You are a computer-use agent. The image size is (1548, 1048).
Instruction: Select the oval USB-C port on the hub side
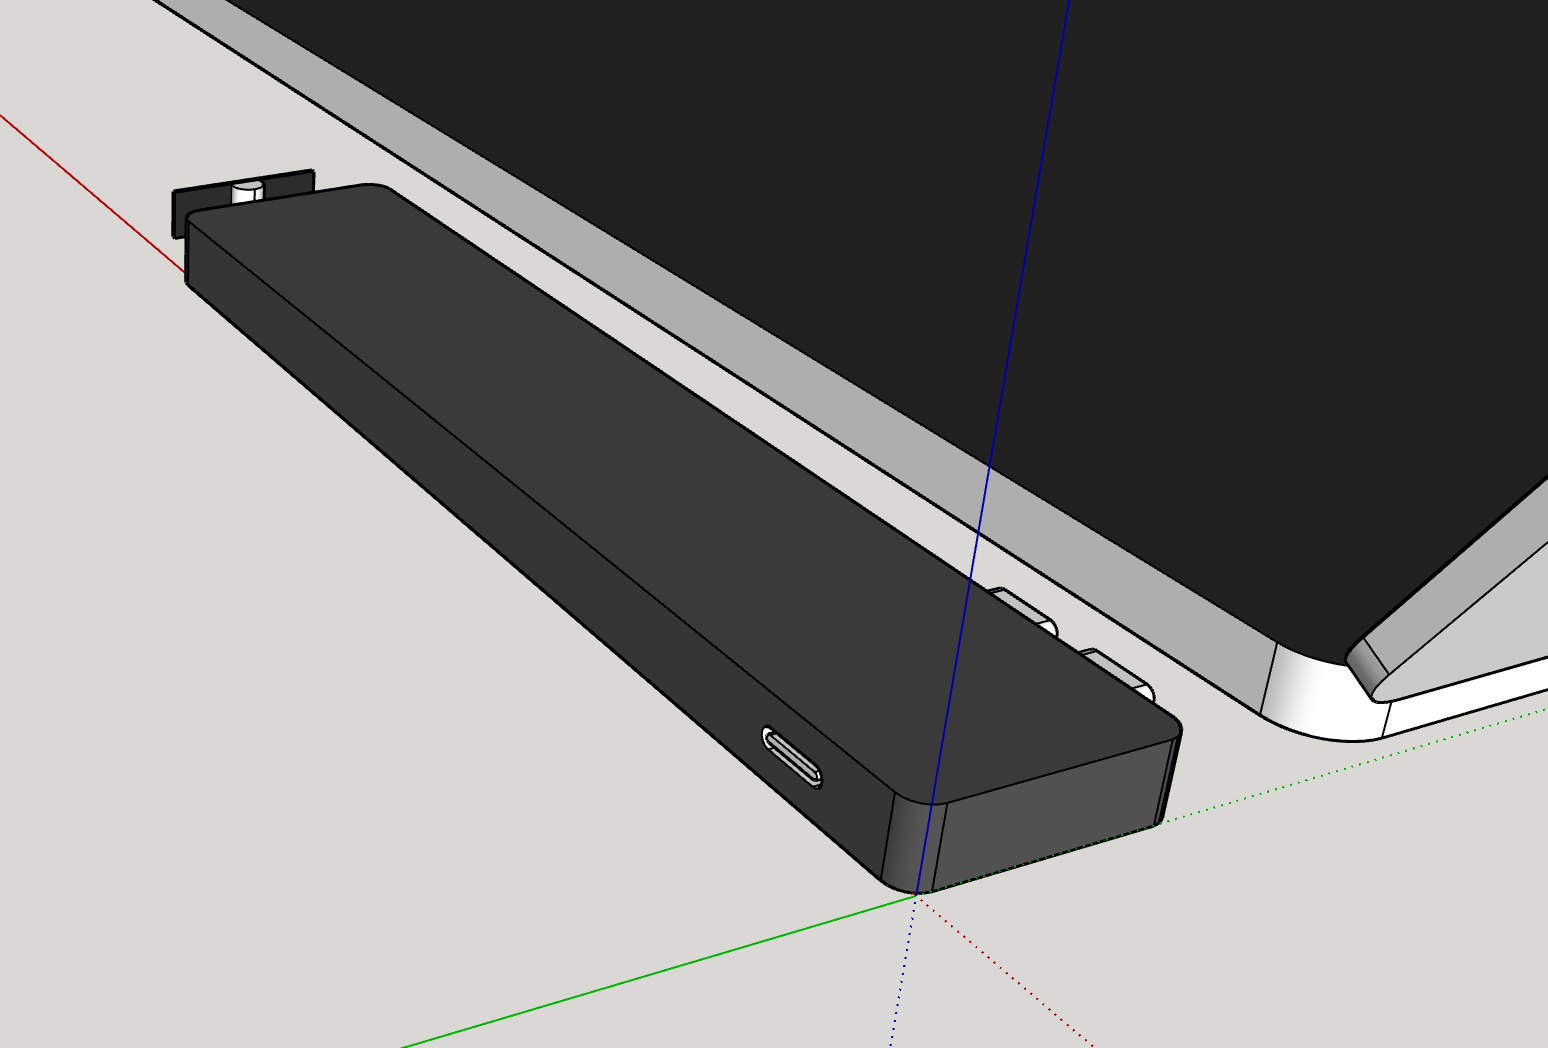click(792, 757)
